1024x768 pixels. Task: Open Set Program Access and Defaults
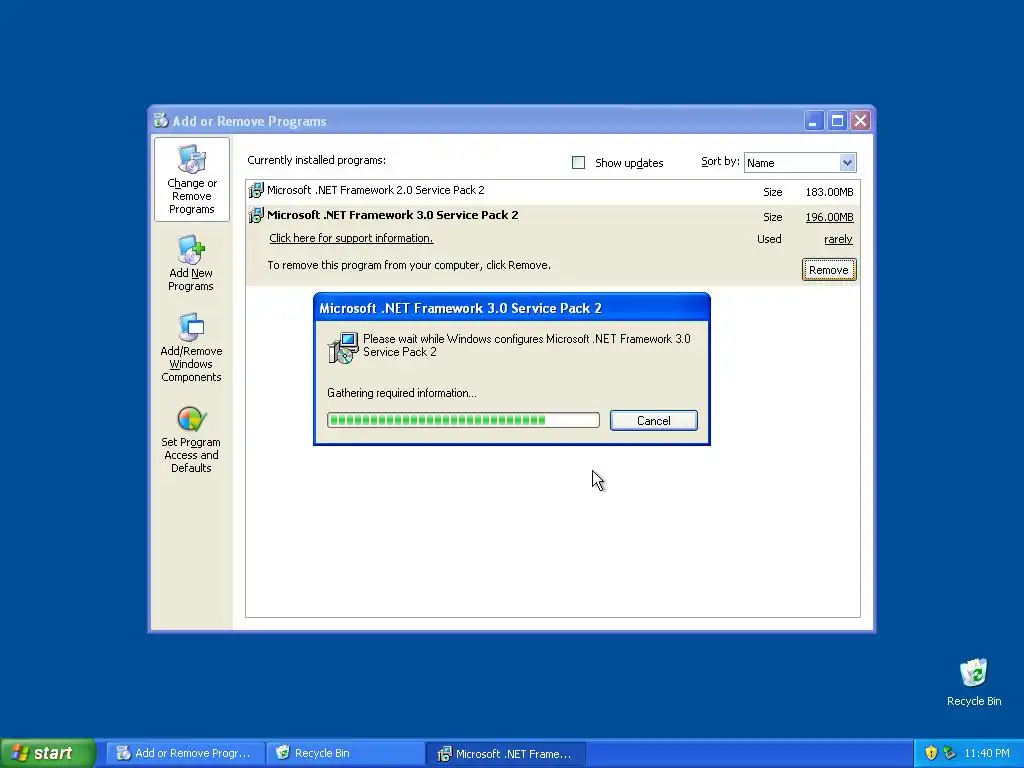click(x=191, y=440)
